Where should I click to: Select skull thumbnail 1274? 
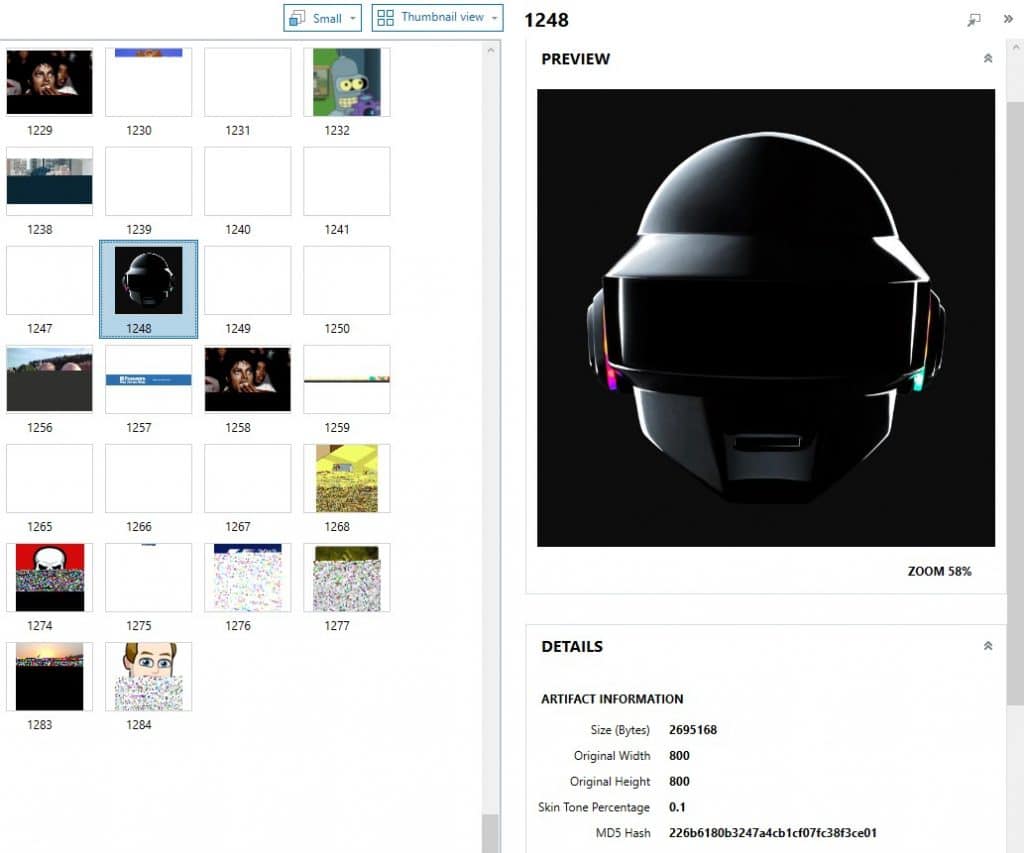coord(50,577)
